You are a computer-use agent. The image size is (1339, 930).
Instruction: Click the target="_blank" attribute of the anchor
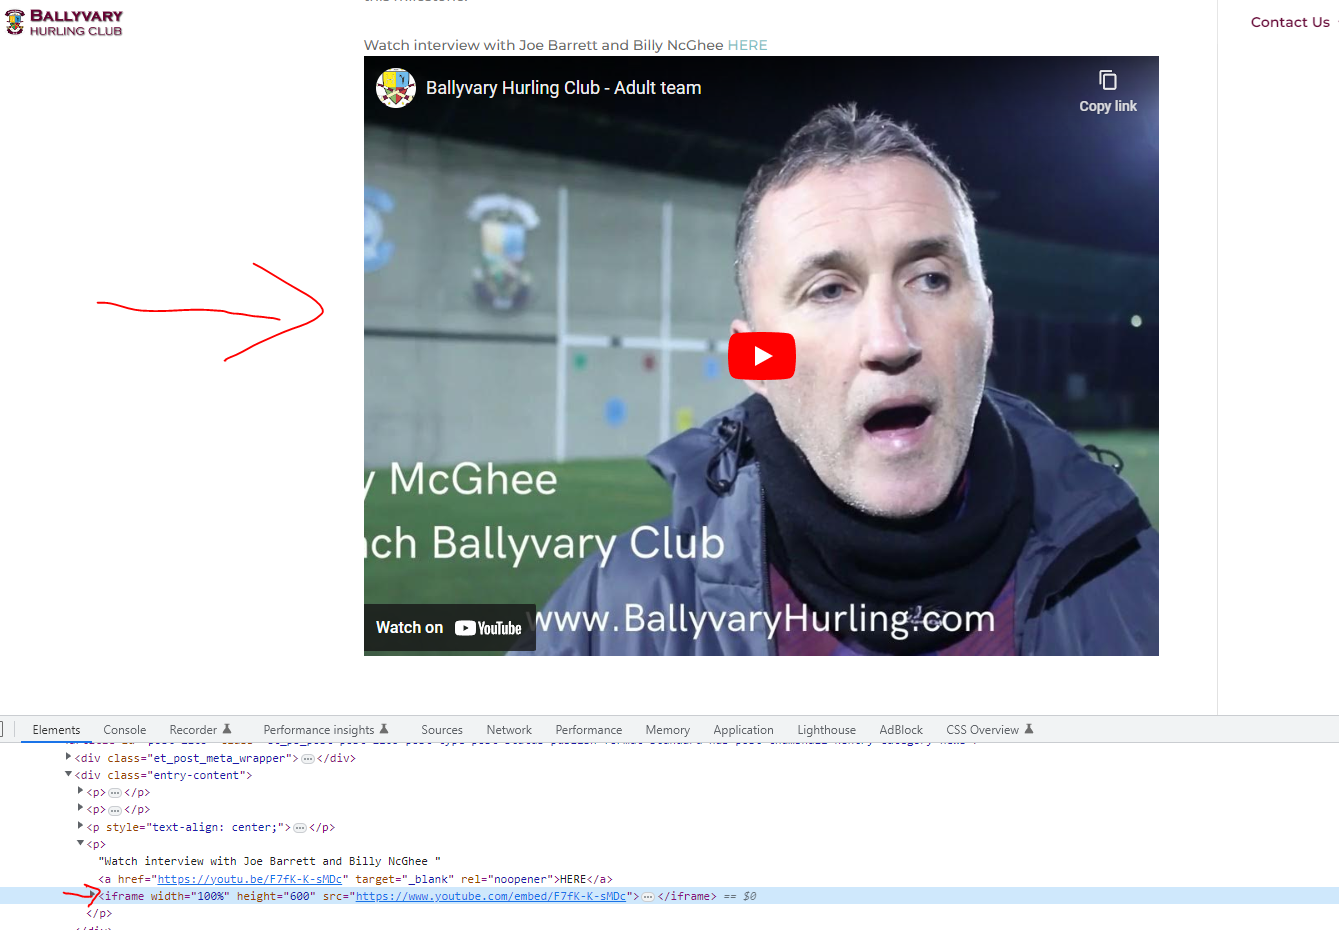tap(405, 879)
